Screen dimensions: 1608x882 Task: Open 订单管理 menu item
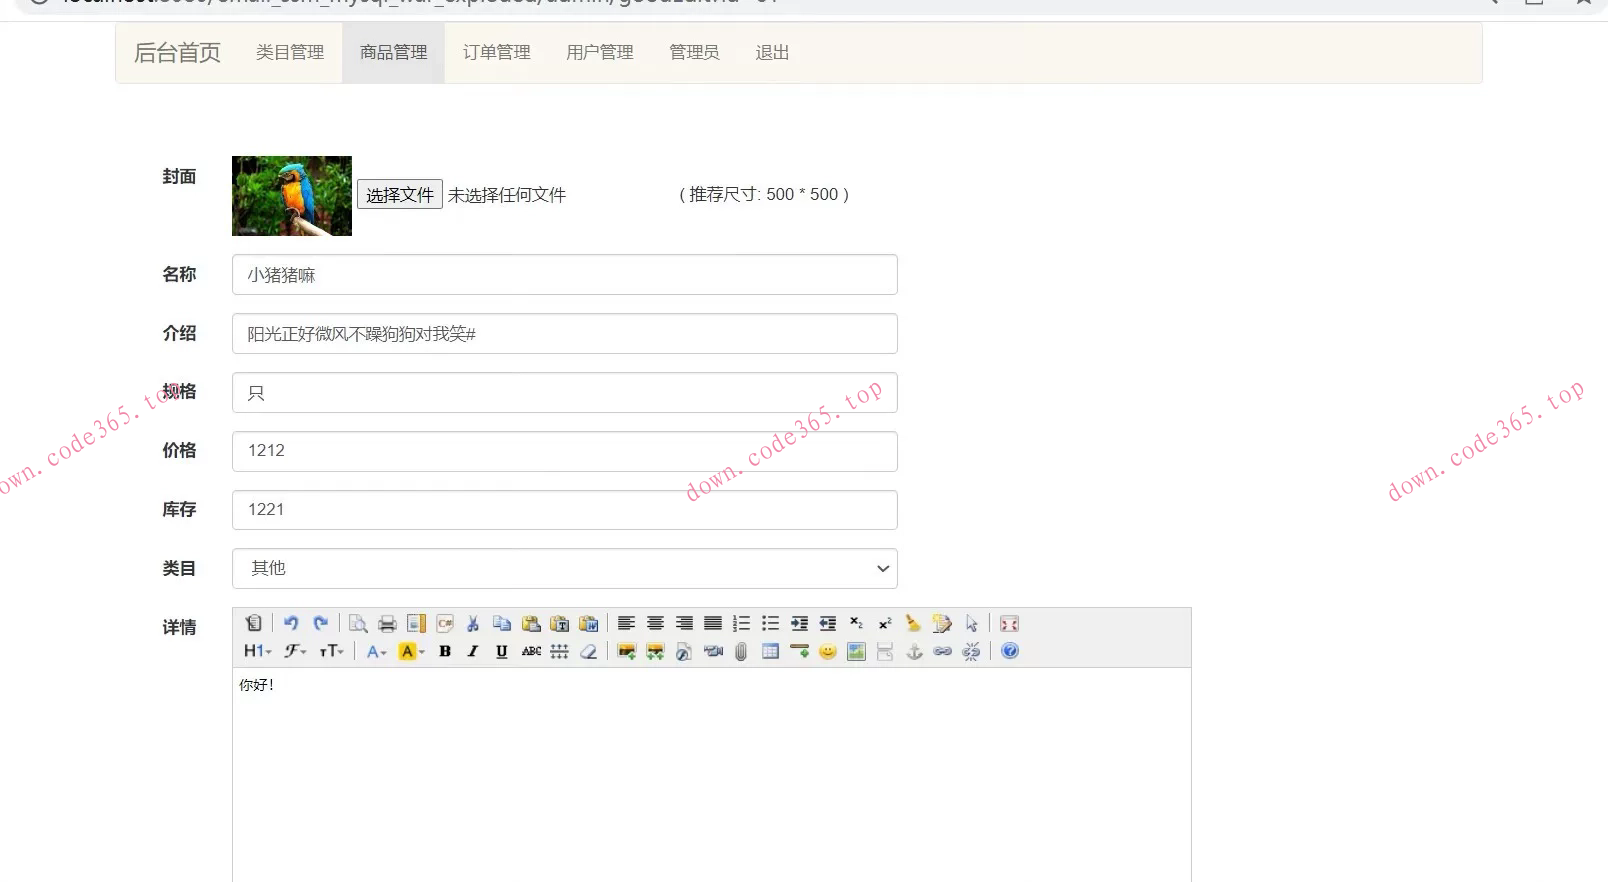pos(497,52)
